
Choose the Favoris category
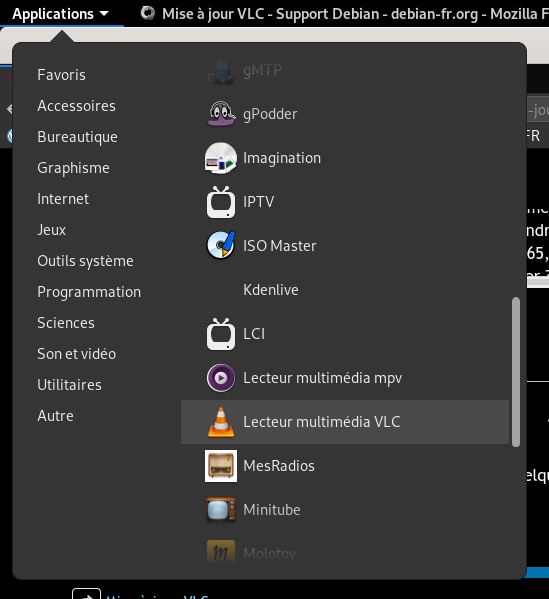(x=62, y=75)
